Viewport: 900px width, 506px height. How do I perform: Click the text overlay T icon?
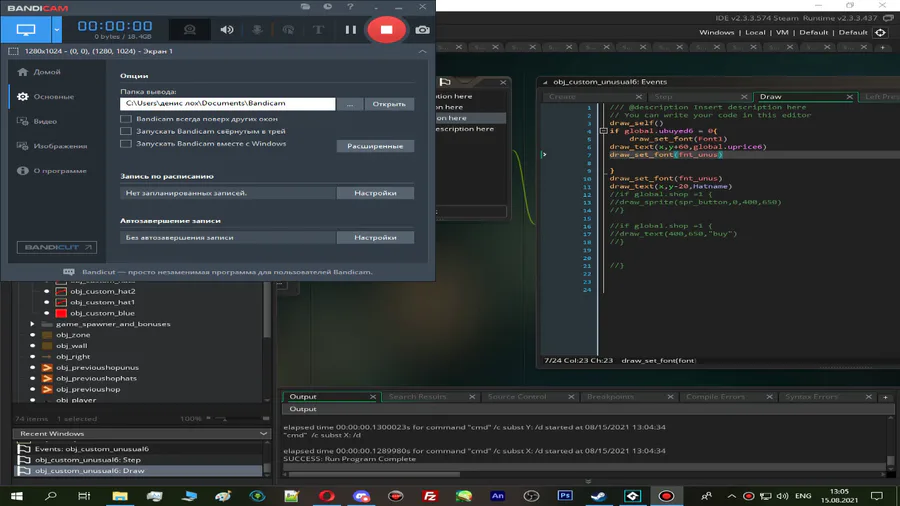tap(318, 30)
